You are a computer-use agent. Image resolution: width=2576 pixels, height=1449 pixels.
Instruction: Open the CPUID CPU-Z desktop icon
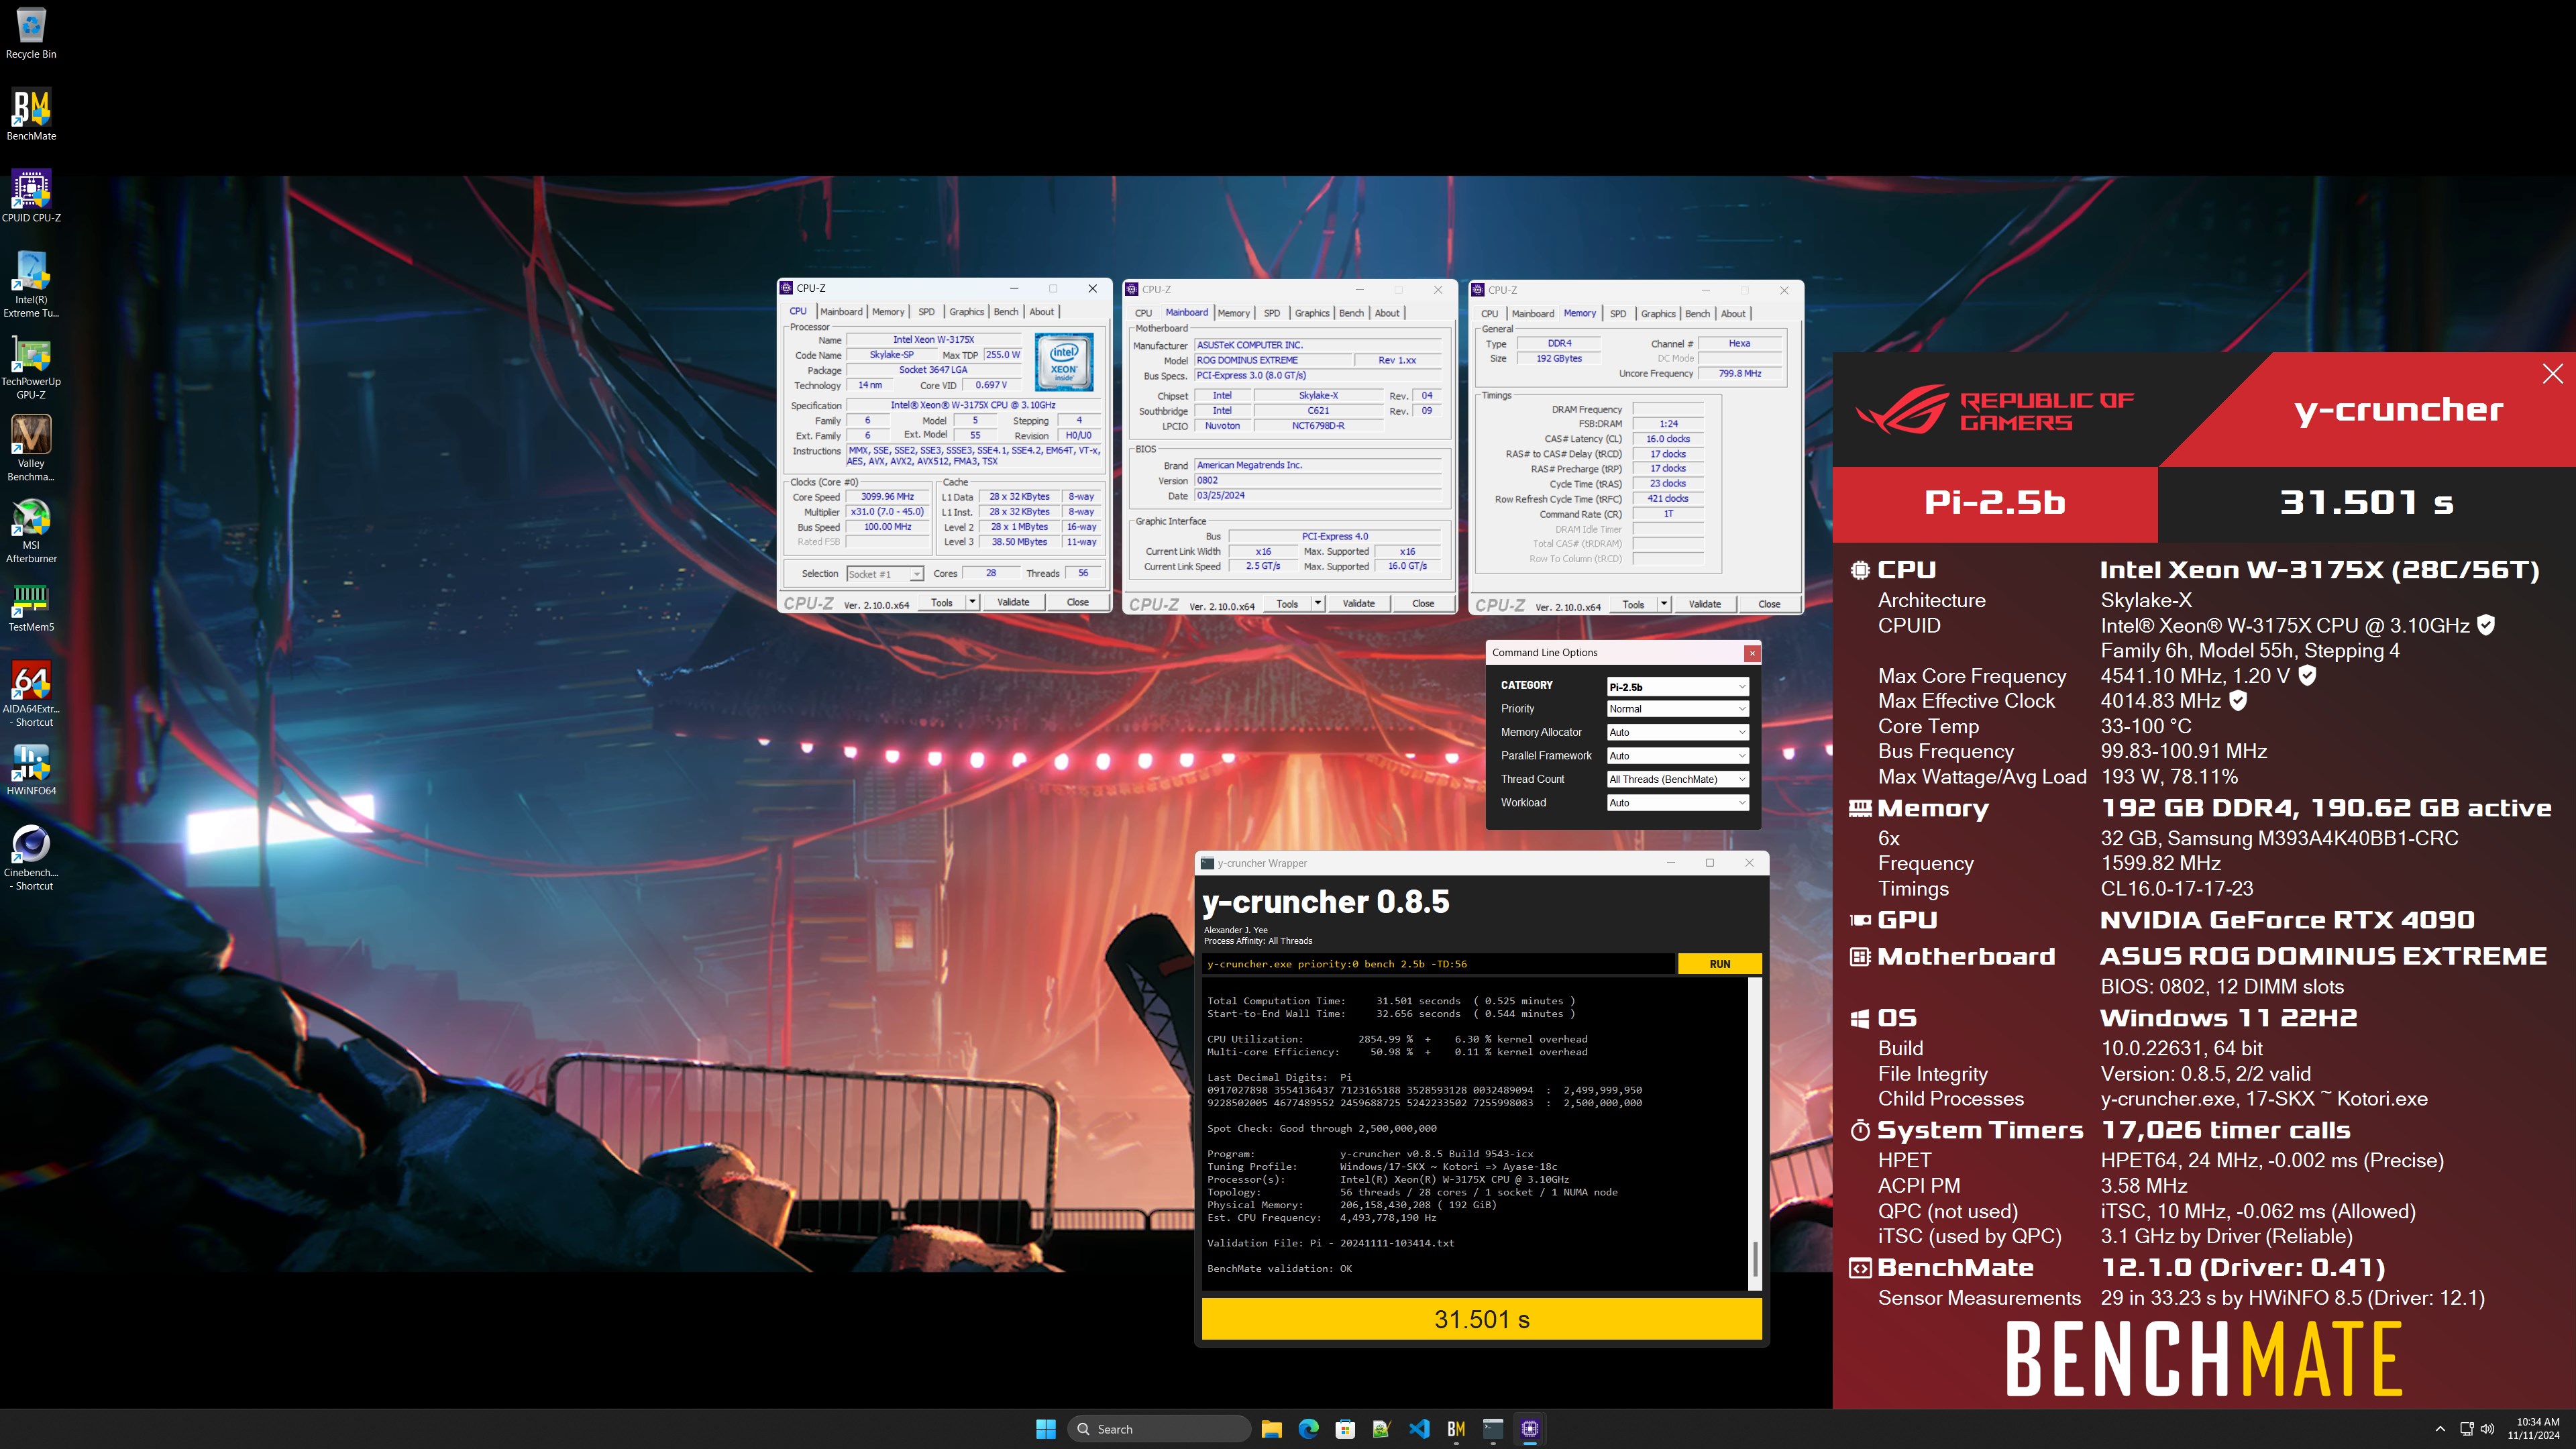click(x=31, y=196)
